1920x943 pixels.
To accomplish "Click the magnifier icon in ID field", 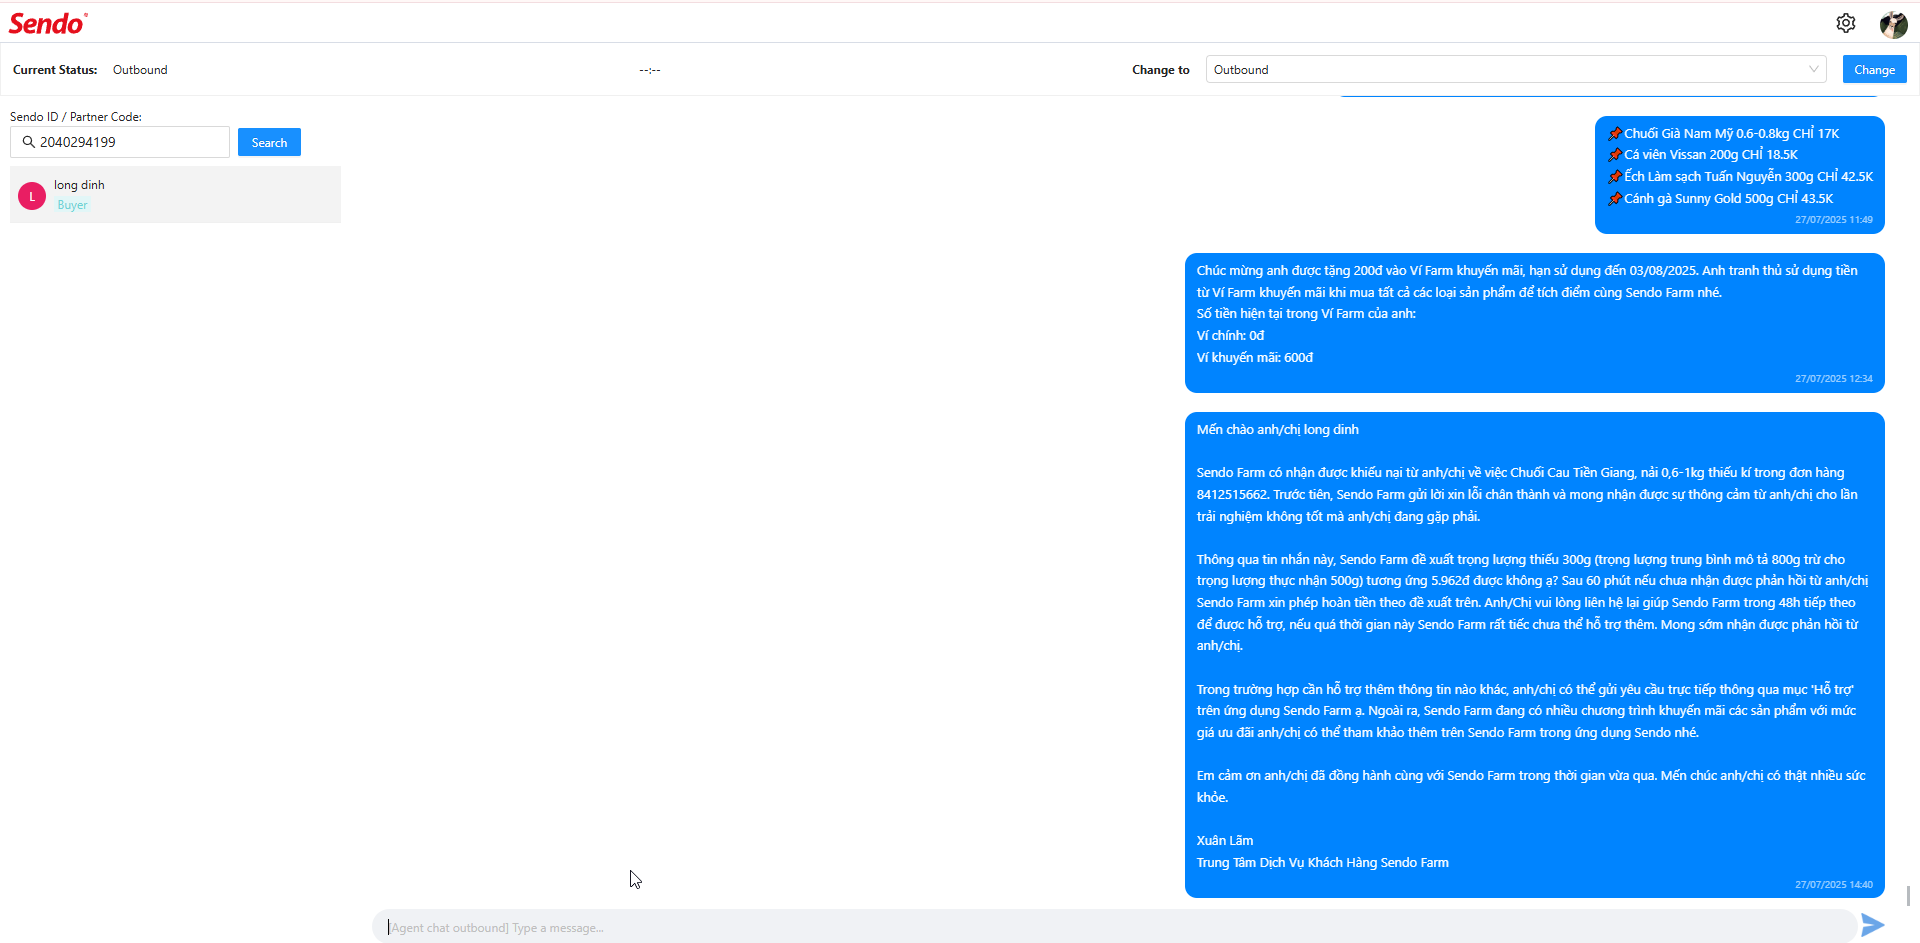I will (x=28, y=142).
